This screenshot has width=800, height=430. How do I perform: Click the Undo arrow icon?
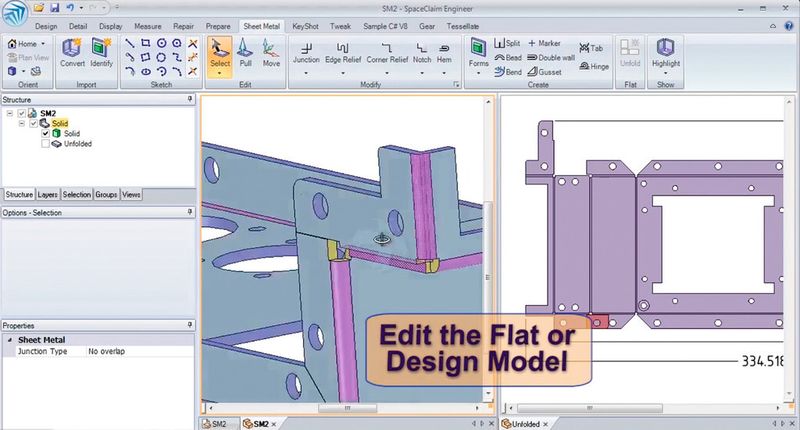[70, 8]
